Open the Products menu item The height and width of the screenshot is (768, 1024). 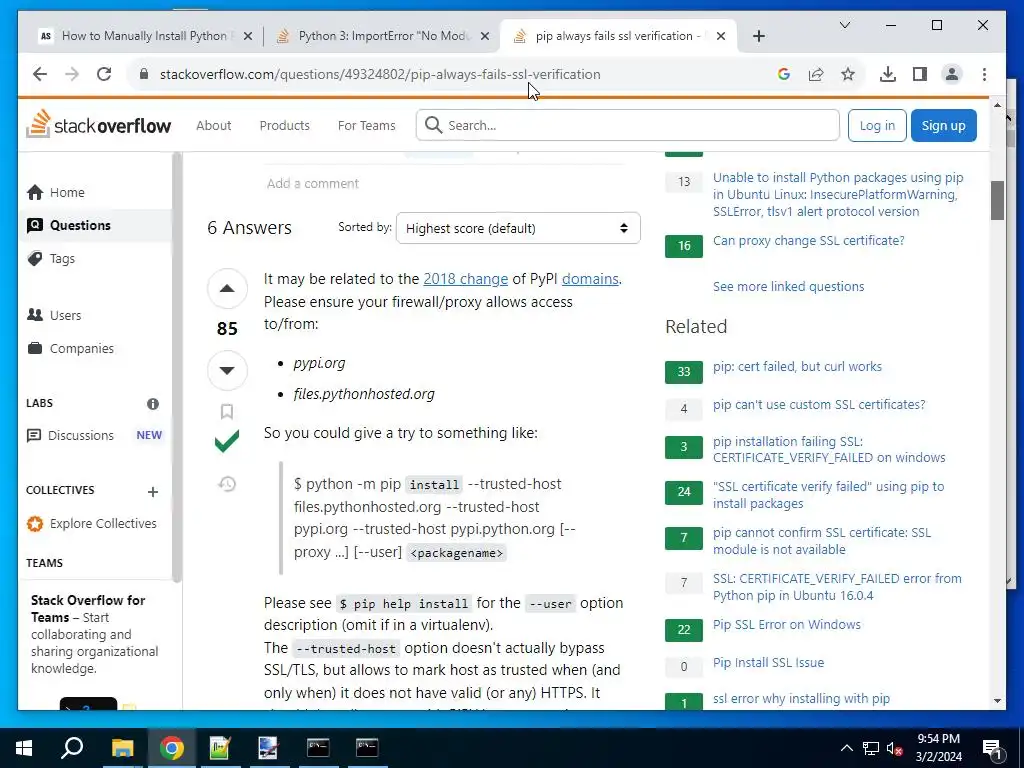284,125
